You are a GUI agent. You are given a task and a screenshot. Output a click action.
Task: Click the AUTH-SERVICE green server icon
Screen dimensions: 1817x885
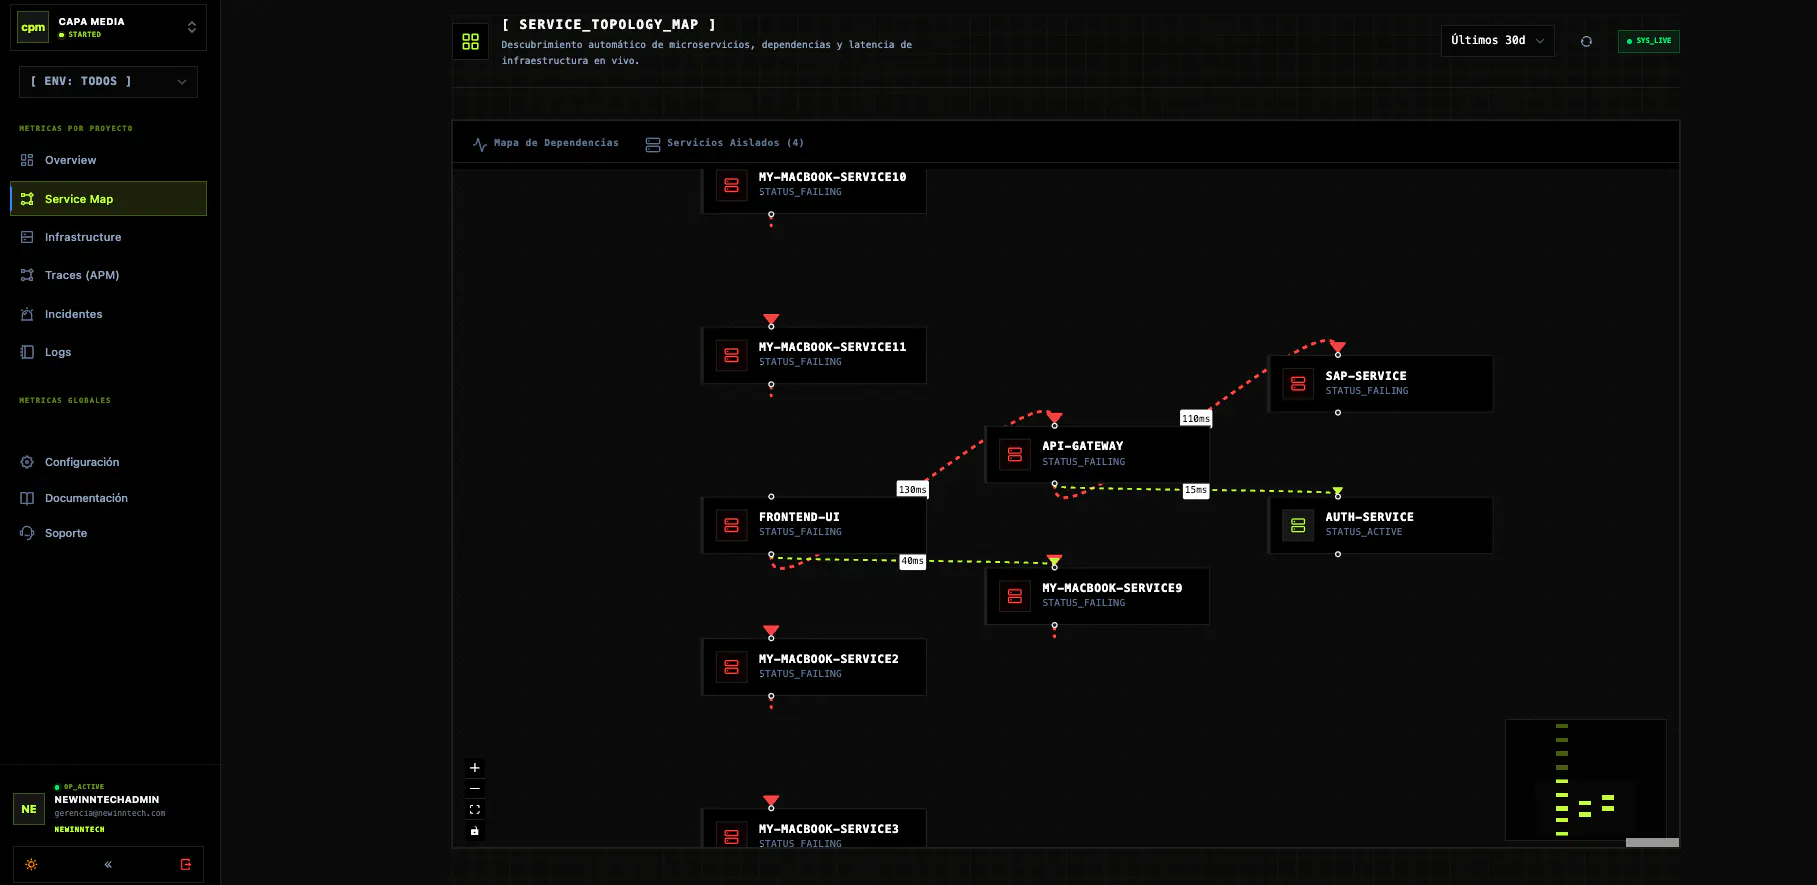[x=1298, y=525]
